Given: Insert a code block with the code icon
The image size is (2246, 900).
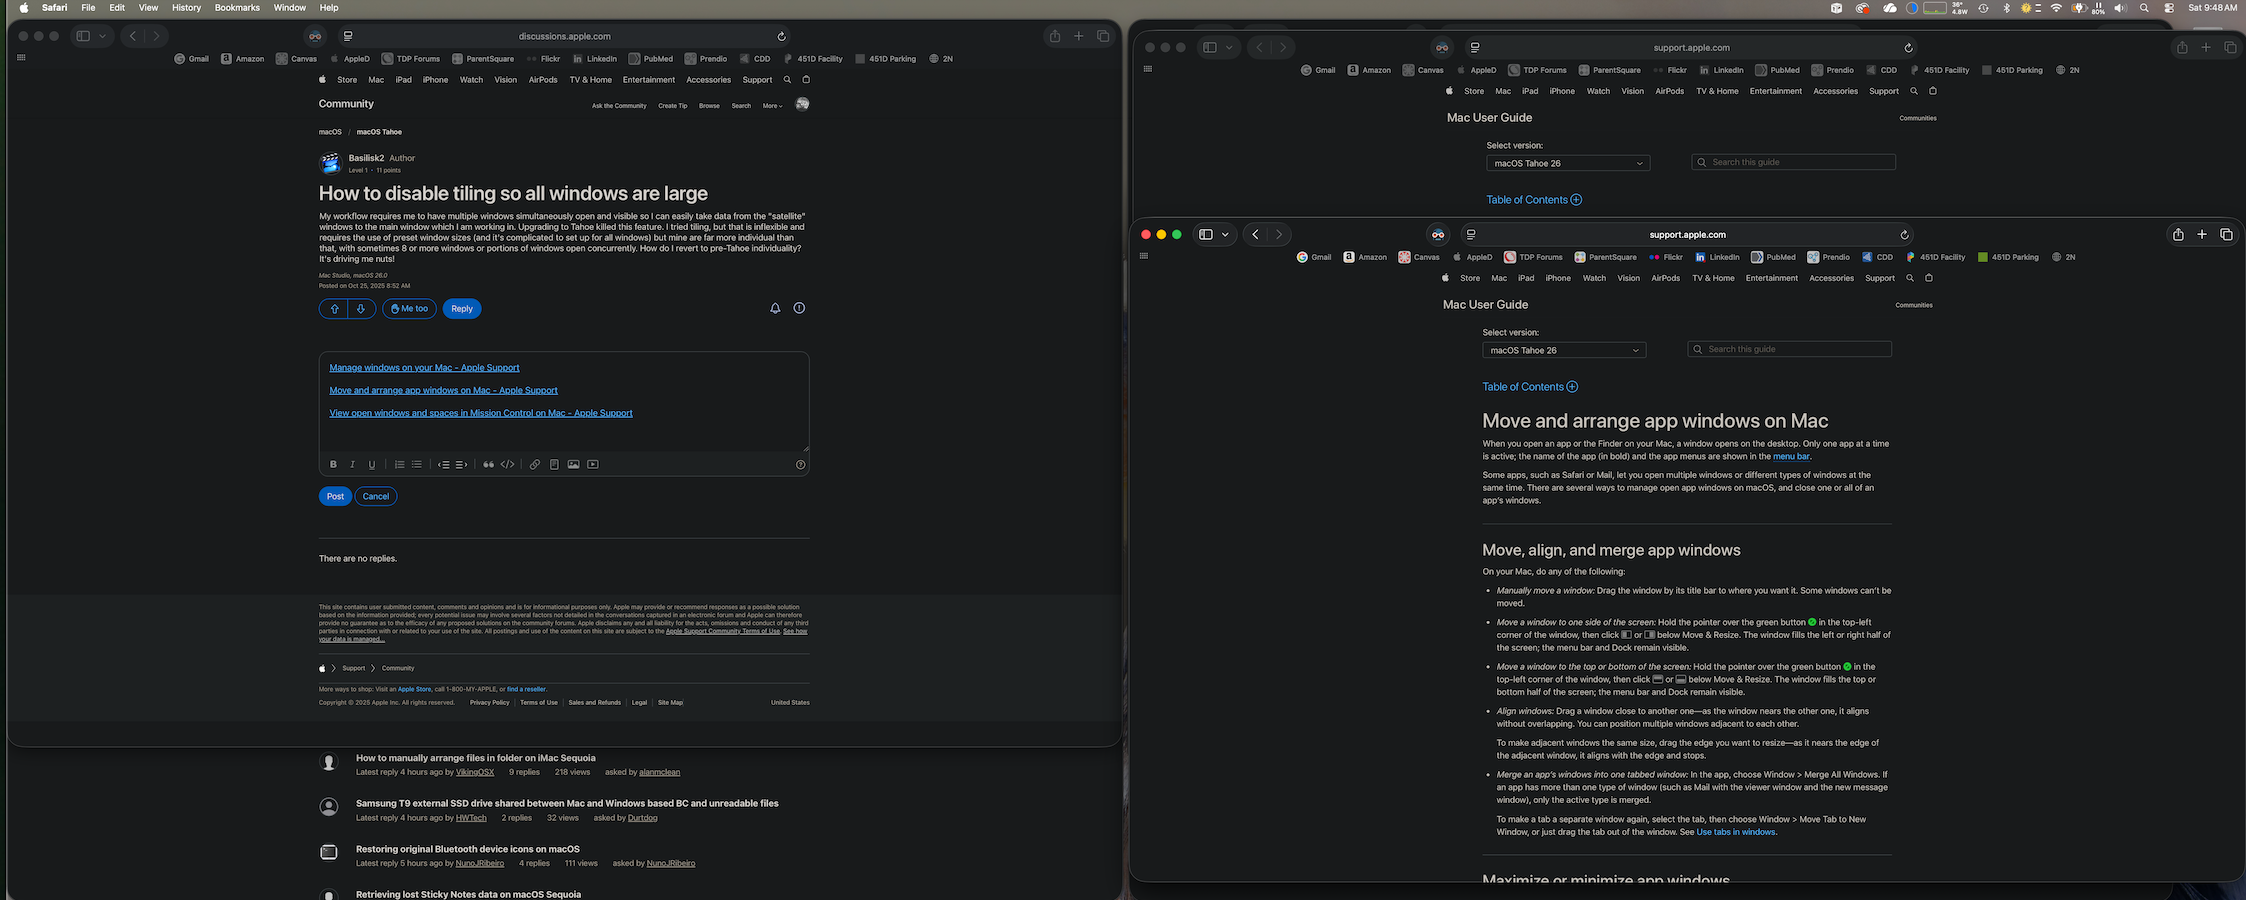Looking at the screenshot, I should [508, 464].
